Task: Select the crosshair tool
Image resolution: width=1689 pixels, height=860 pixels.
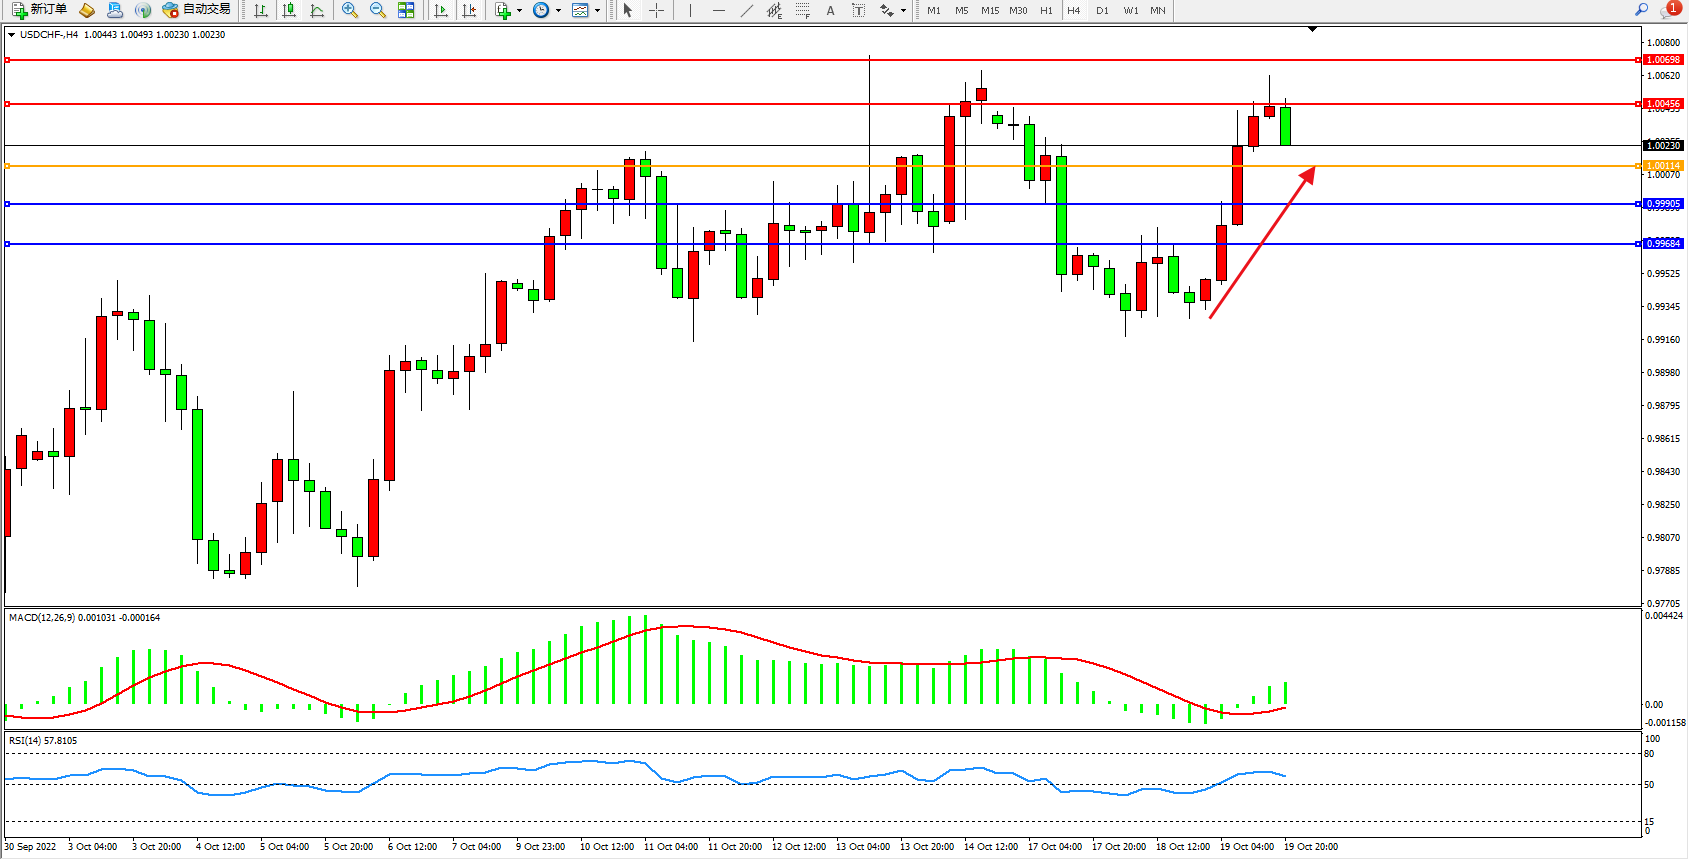Action: [656, 10]
